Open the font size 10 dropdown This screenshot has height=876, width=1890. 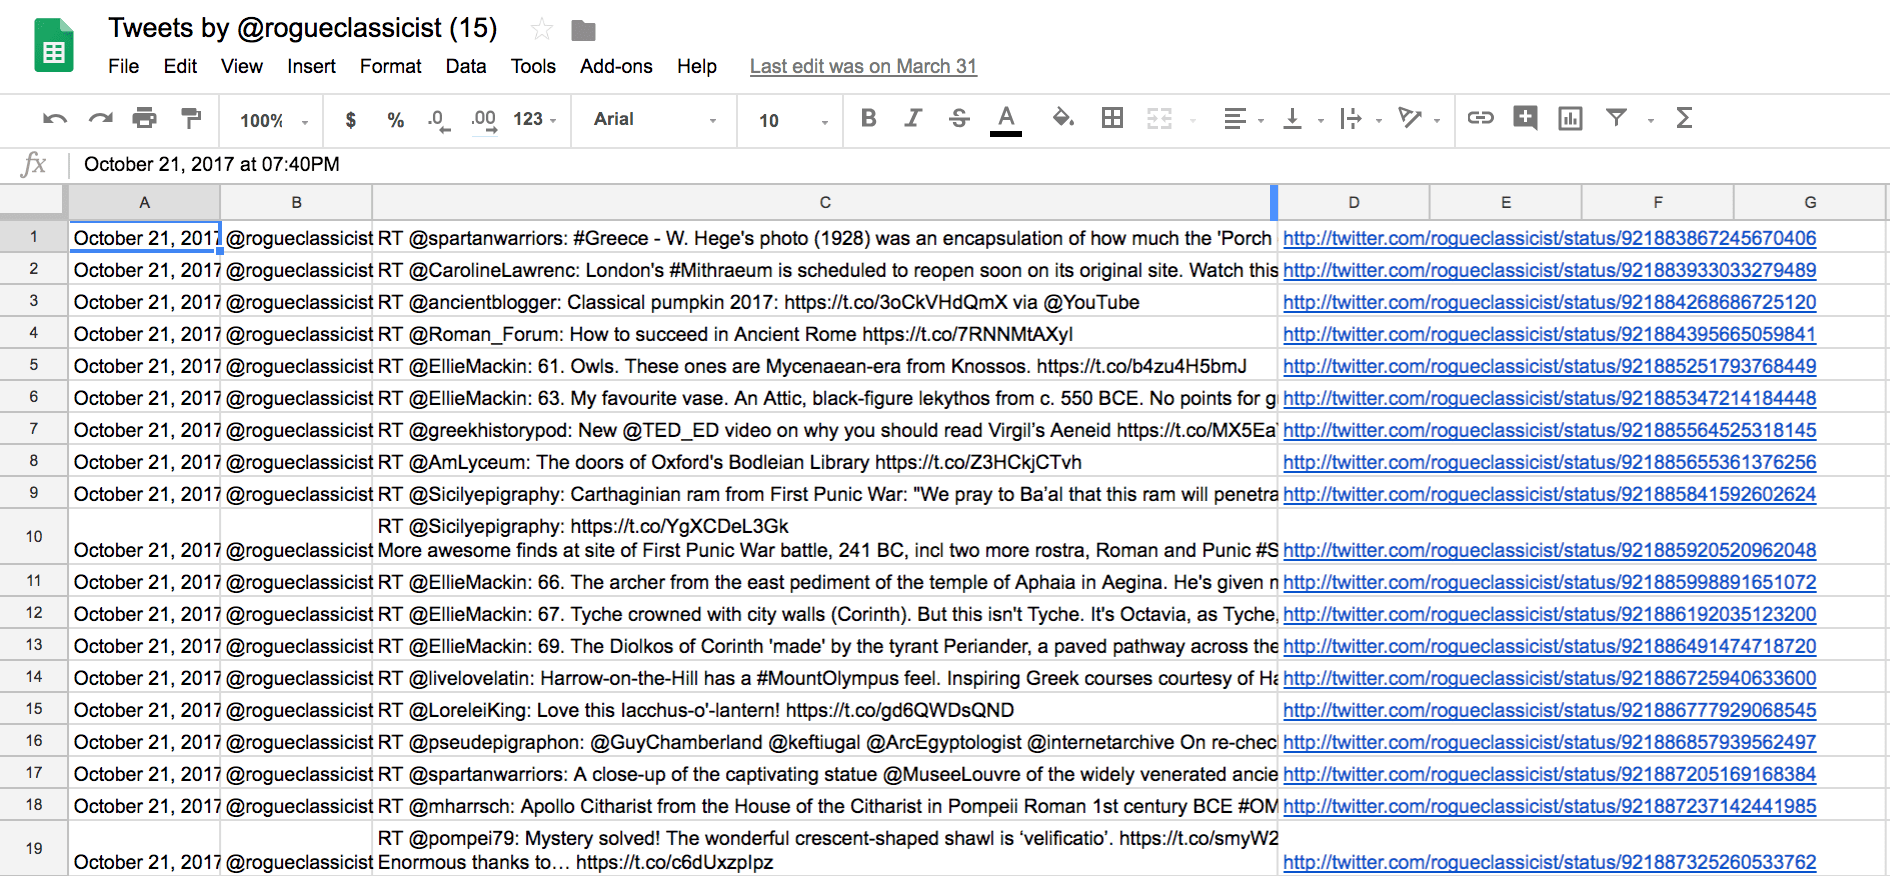[794, 120]
